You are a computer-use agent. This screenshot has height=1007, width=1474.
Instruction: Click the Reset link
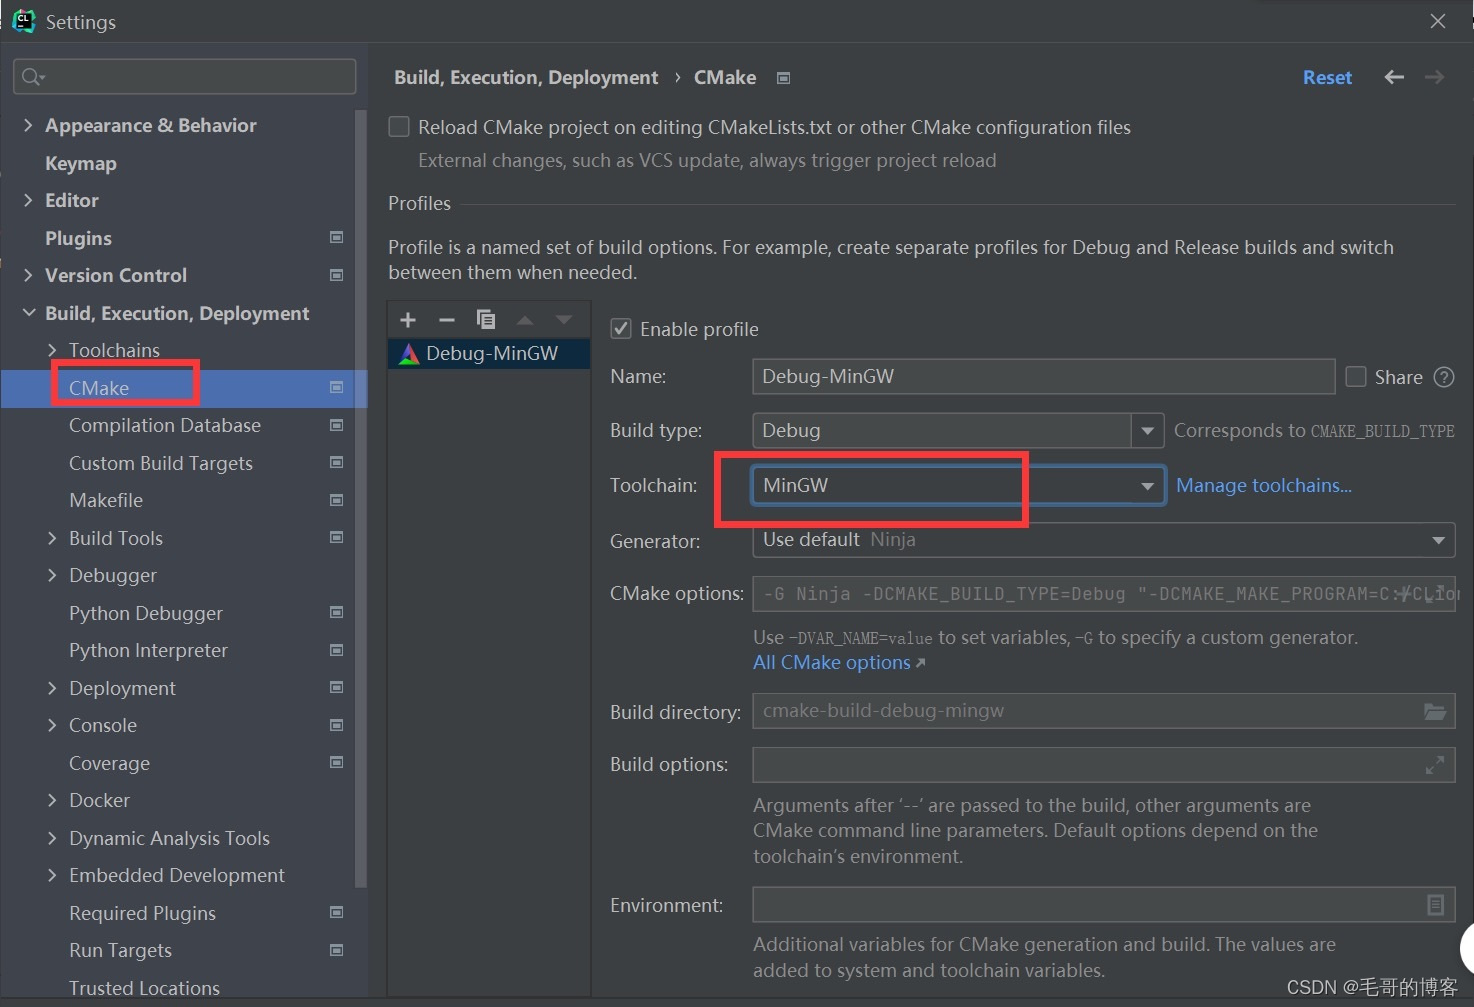click(x=1327, y=77)
